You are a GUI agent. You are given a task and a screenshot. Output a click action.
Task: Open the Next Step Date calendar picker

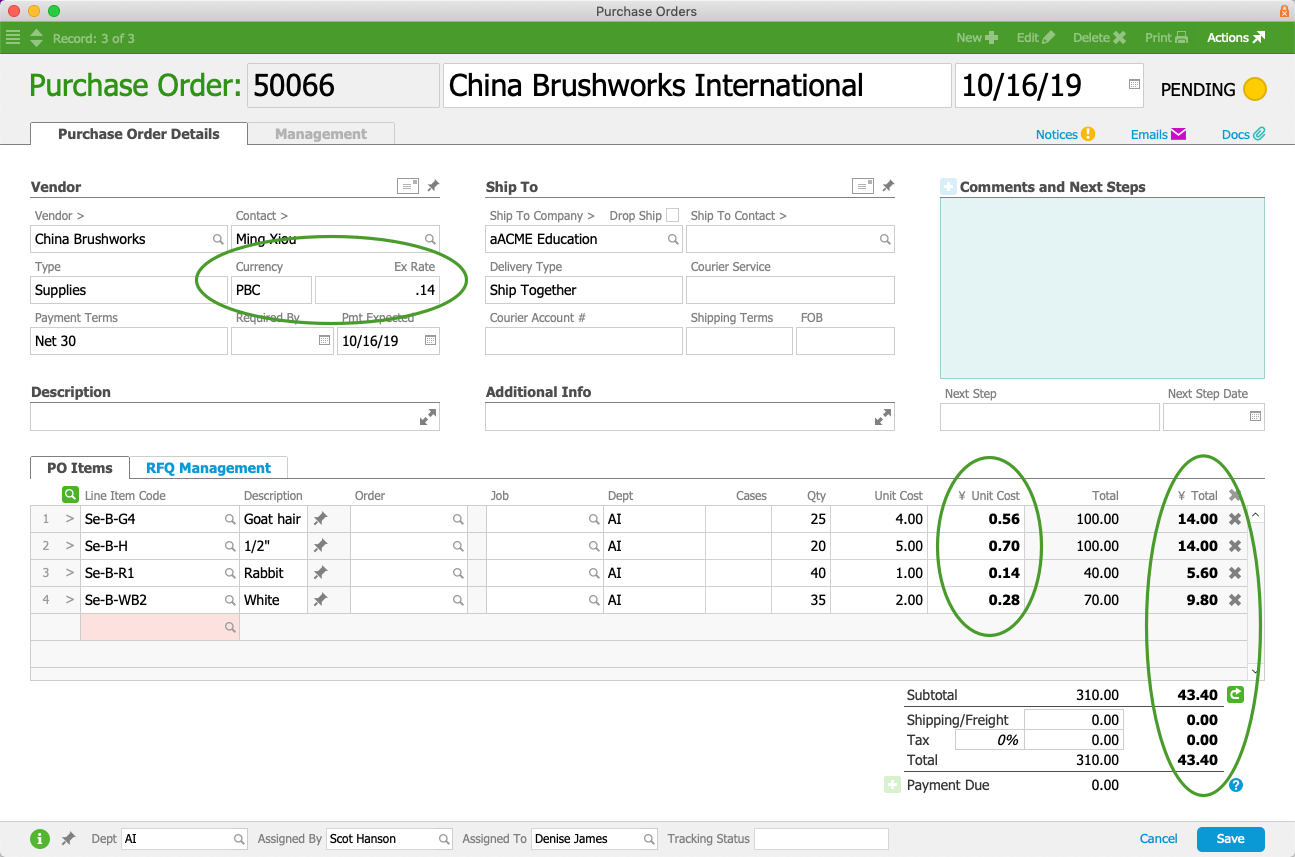tap(1255, 416)
